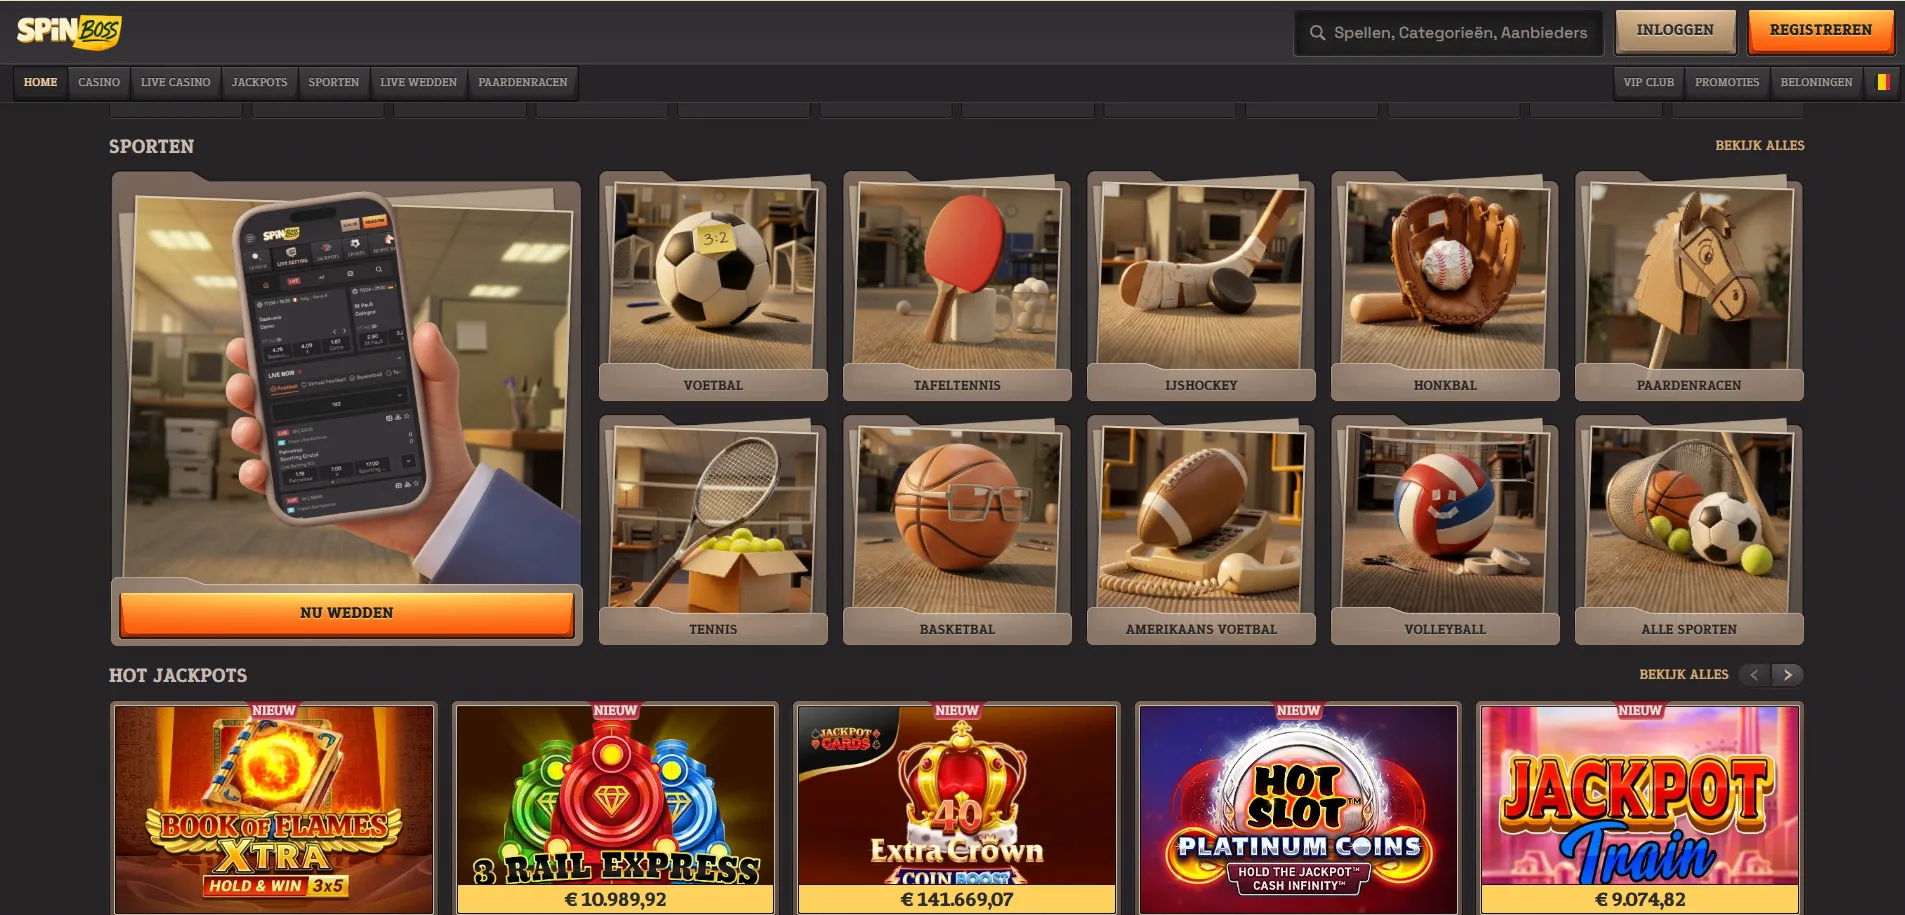Show next Hot Jackpots with right arrow
The image size is (1905, 915).
(1788, 675)
